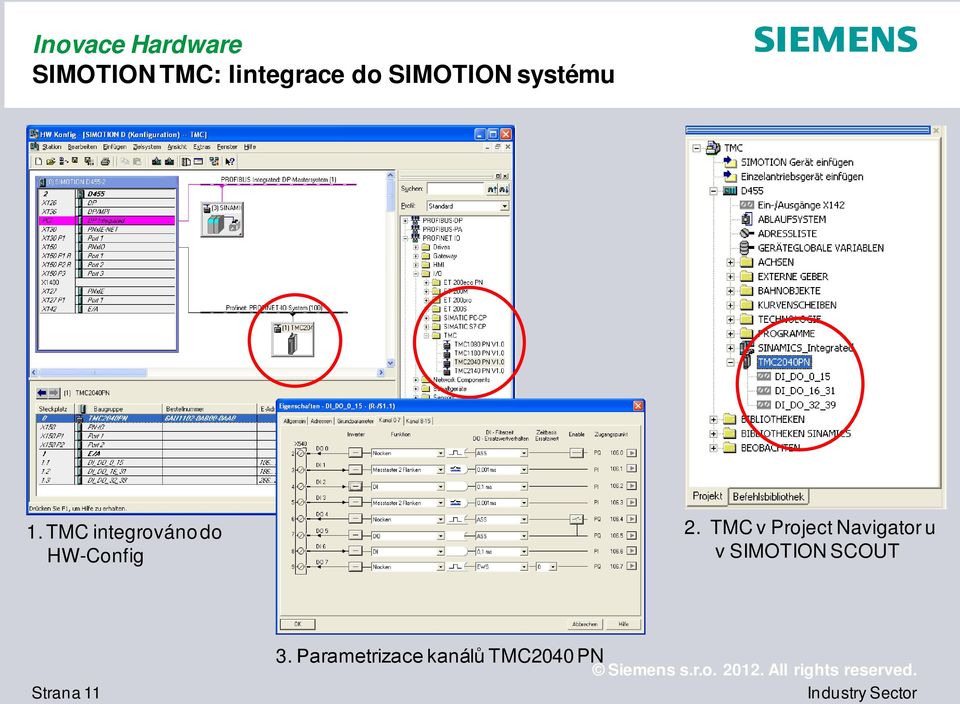Open the Funktion dropdown for DI 1 Messtaster
This screenshot has height=704, width=960.
point(440,470)
